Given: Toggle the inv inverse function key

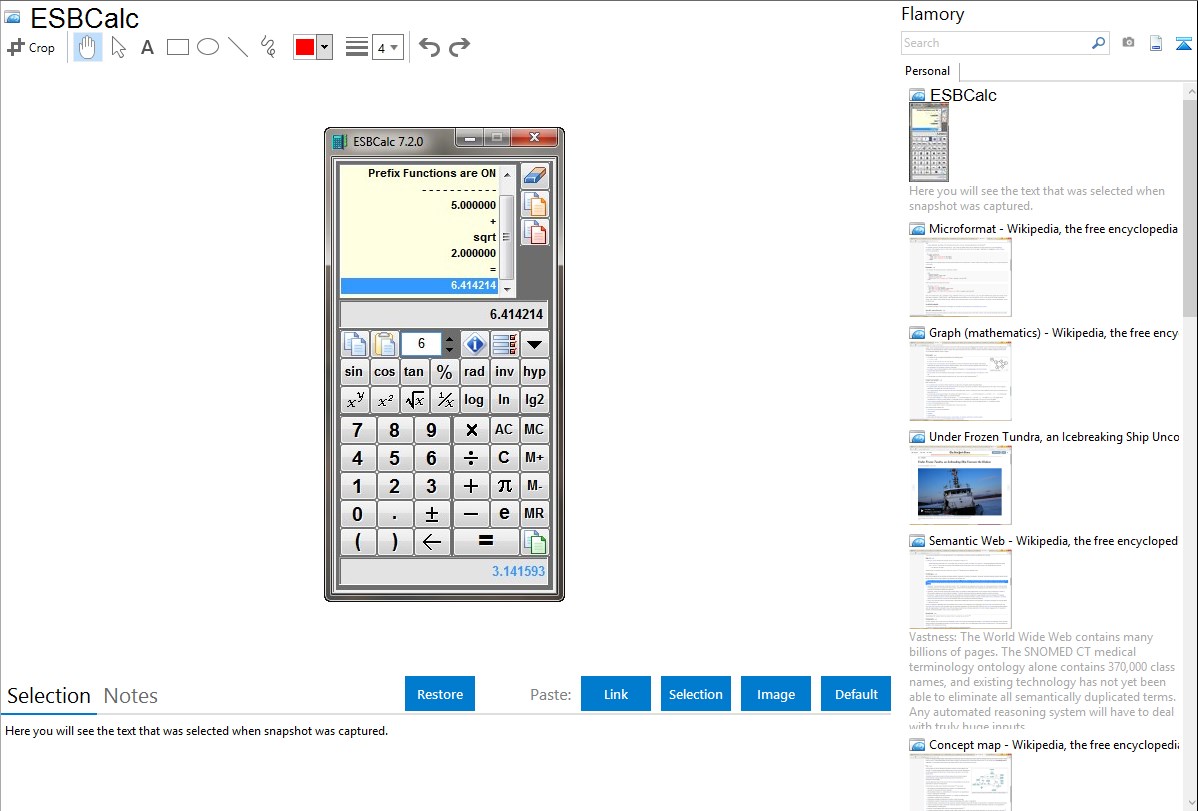Looking at the screenshot, I should coord(504,372).
